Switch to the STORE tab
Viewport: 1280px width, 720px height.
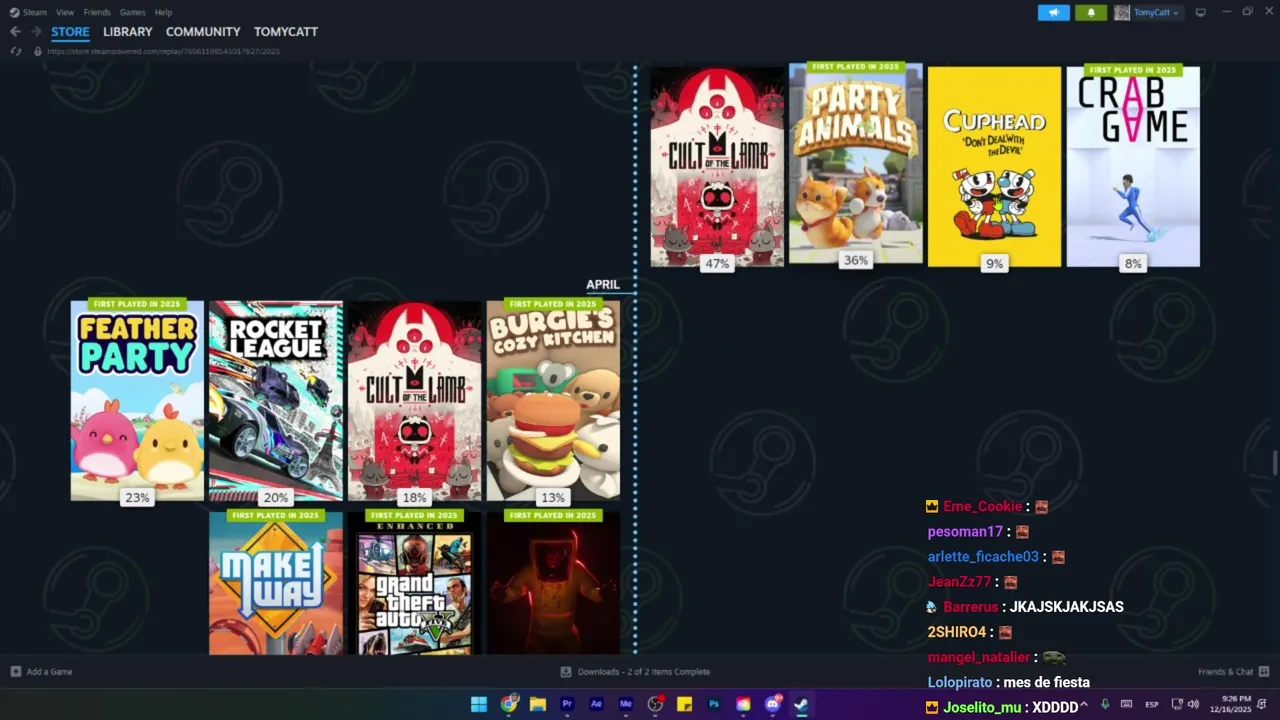pos(70,32)
